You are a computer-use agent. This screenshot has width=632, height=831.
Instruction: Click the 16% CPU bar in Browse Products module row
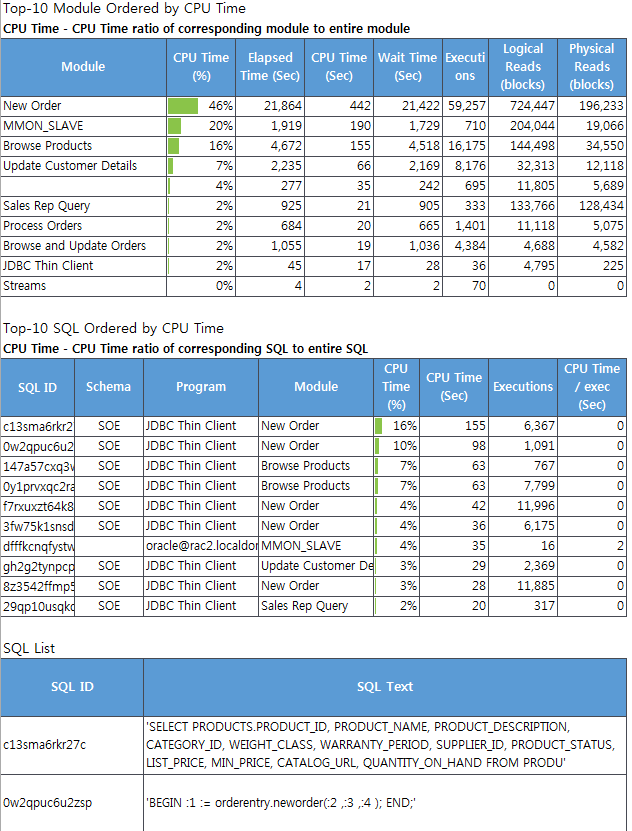(x=173, y=146)
